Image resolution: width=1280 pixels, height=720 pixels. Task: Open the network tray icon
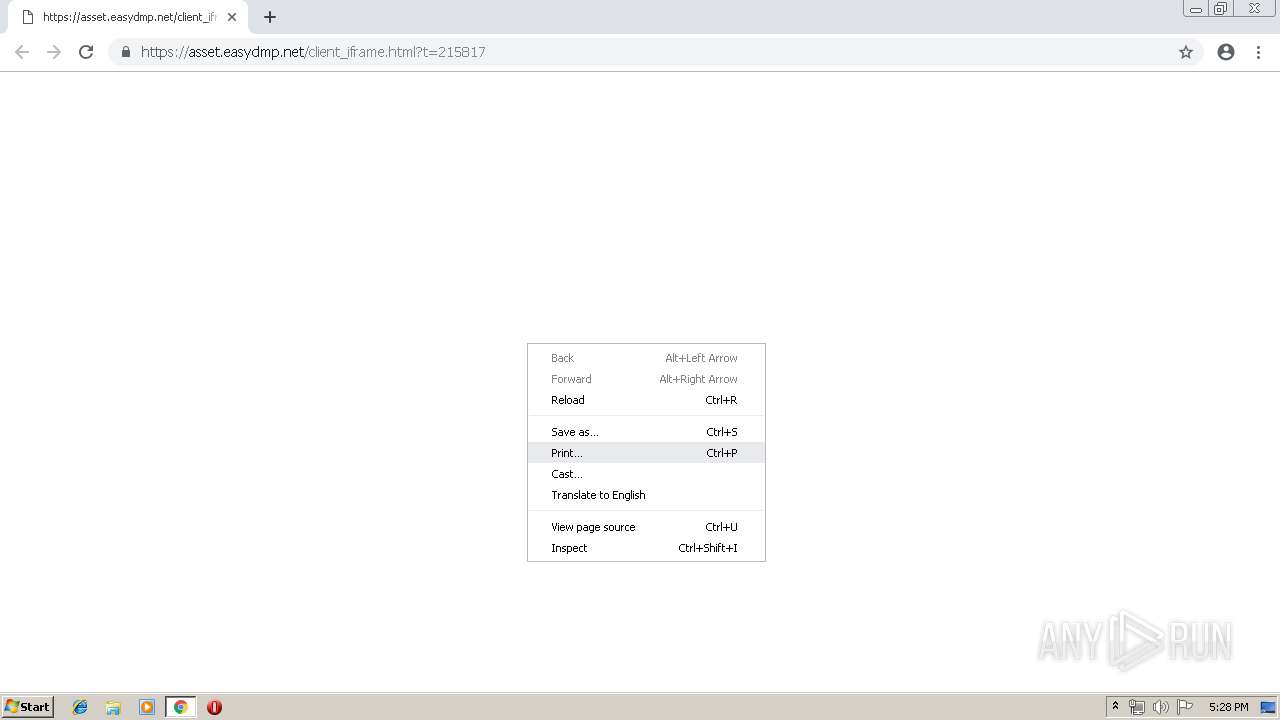coord(1137,707)
